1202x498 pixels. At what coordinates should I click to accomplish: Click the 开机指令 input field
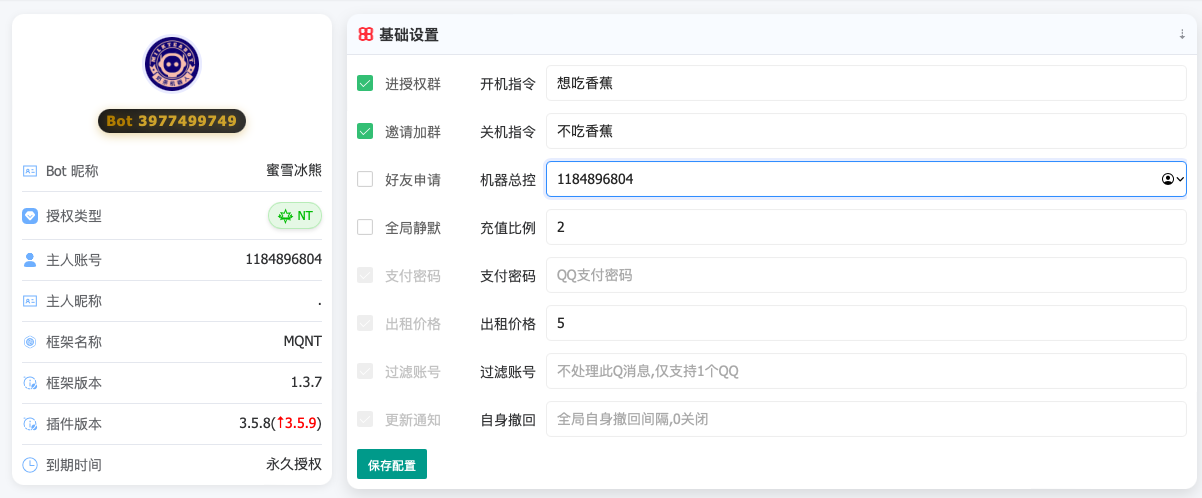coord(865,84)
